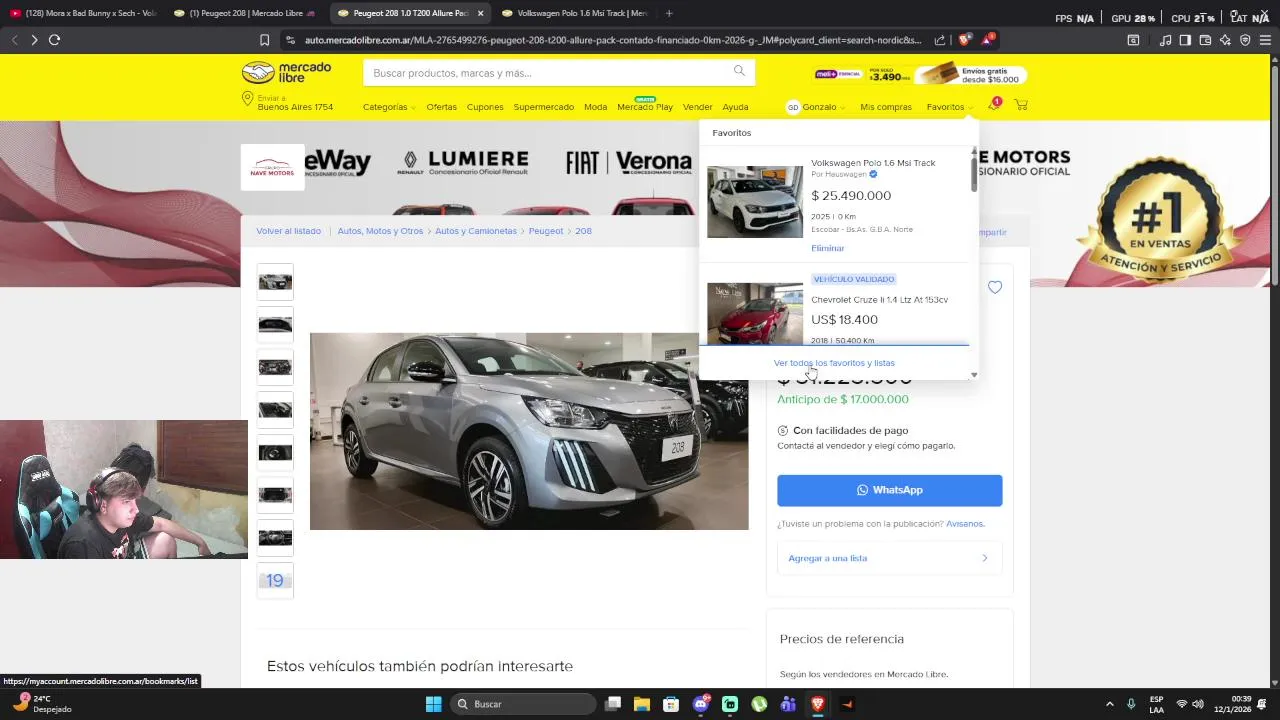Click the main Peugeot 208 photo

point(529,431)
